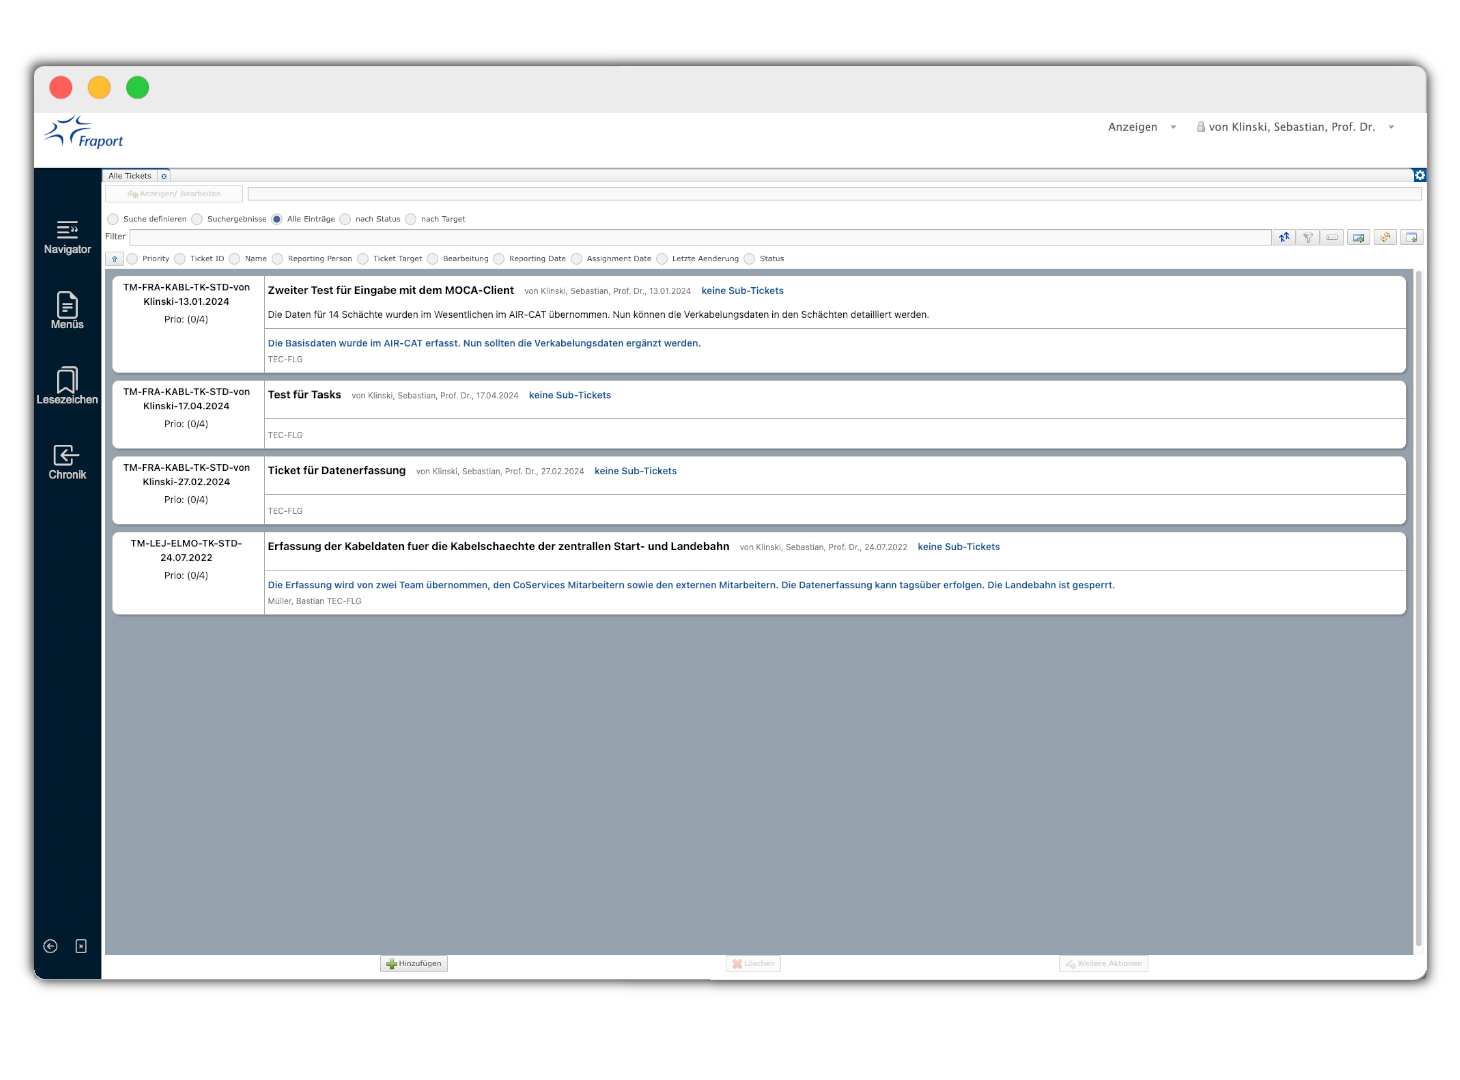This screenshot has width=1460, height=1080.
Task: Sort by Ticket Target radio button
Action: 363,259
